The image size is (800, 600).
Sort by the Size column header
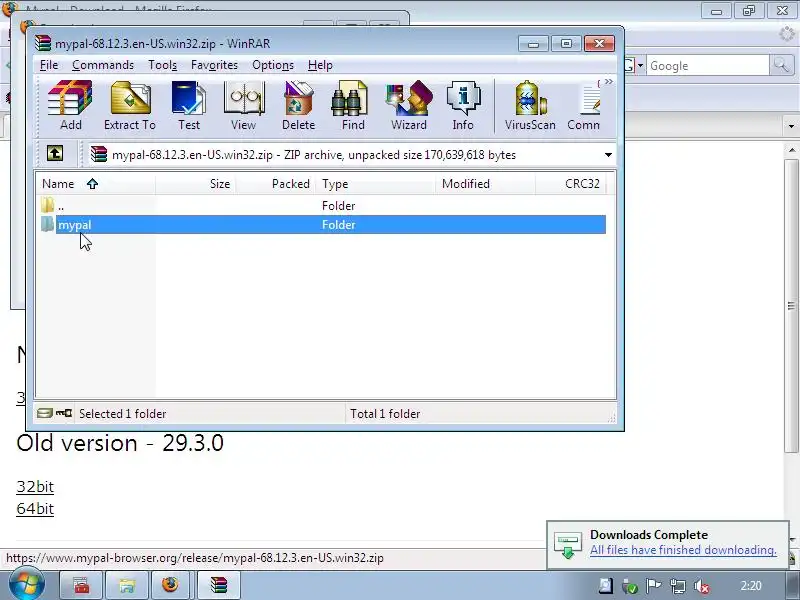[196, 184]
